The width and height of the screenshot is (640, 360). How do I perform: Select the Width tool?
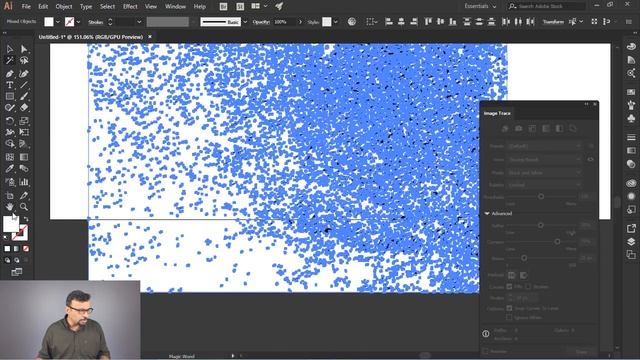[10, 132]
